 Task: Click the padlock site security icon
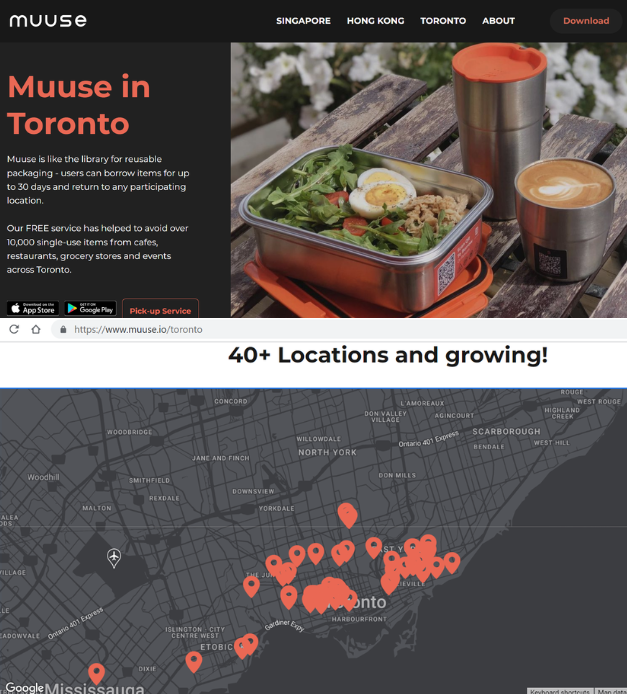[x=63, y=329]
